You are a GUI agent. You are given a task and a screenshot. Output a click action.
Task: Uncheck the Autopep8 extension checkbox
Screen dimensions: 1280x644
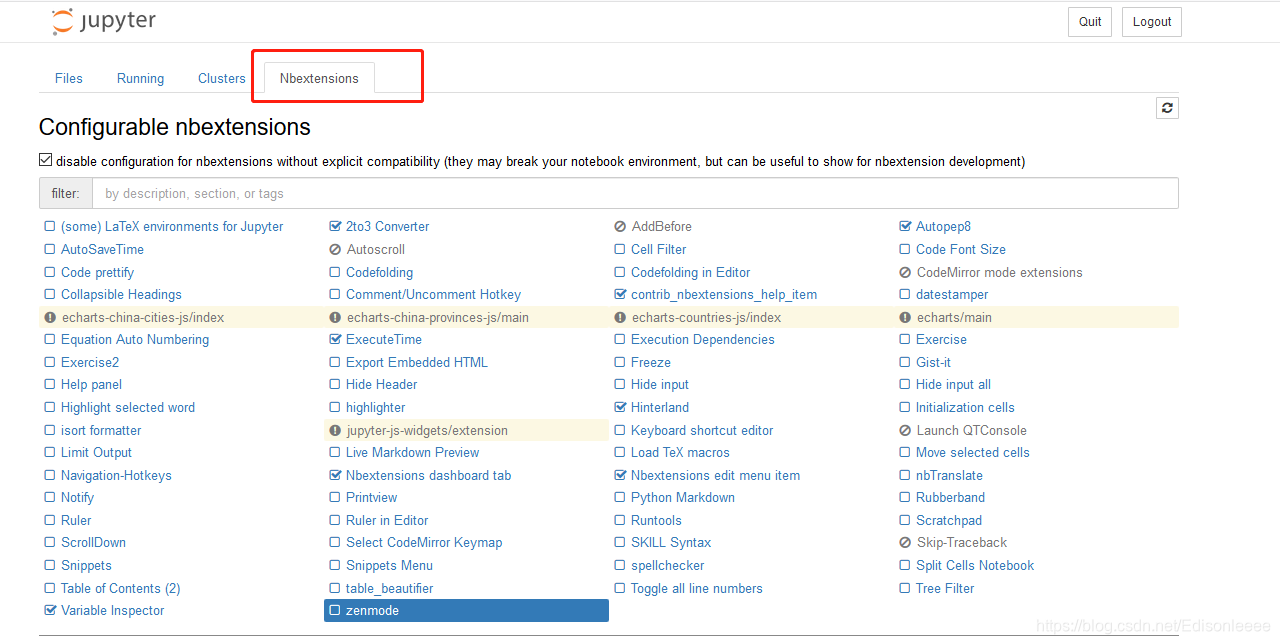[905, 227]
